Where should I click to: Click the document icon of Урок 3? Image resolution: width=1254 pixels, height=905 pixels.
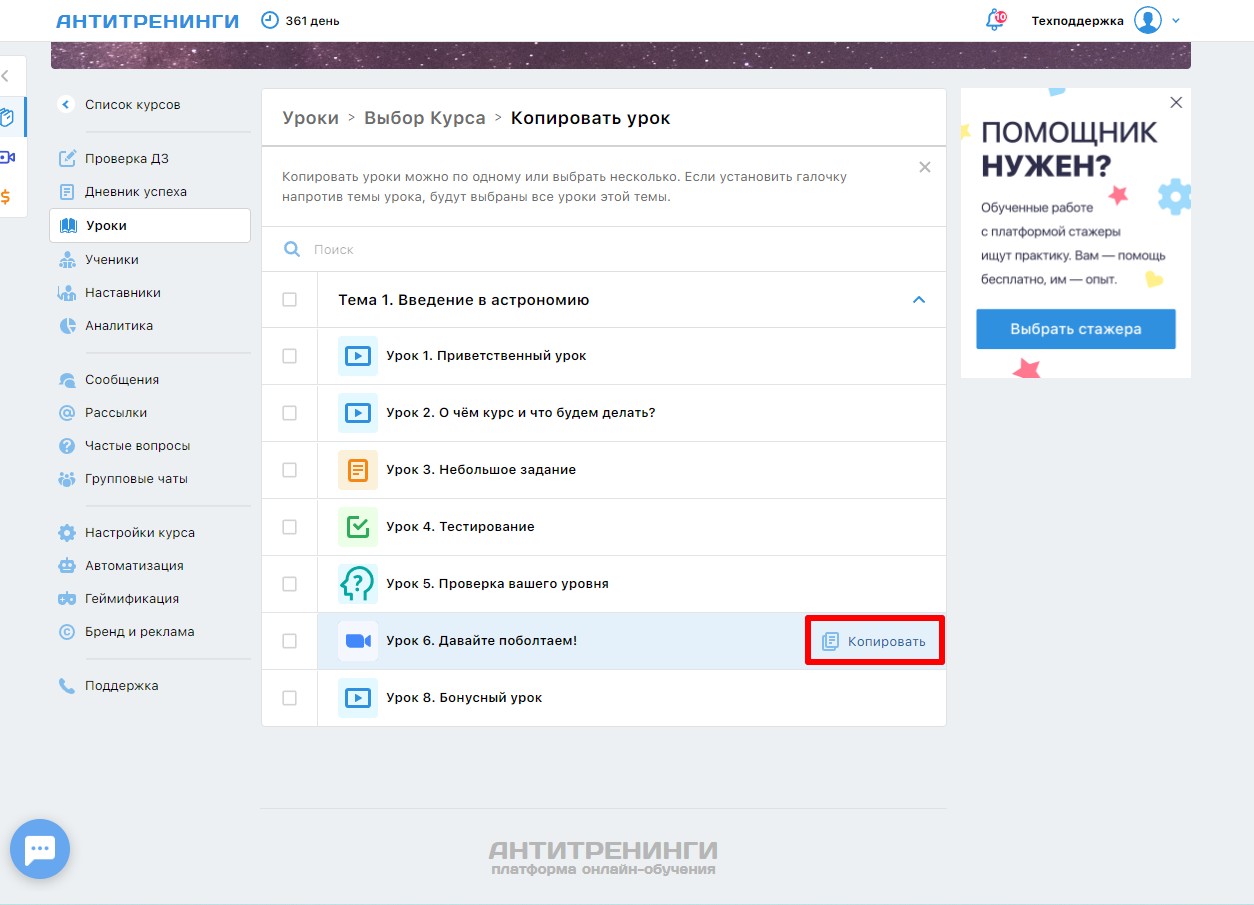(357, 470)
